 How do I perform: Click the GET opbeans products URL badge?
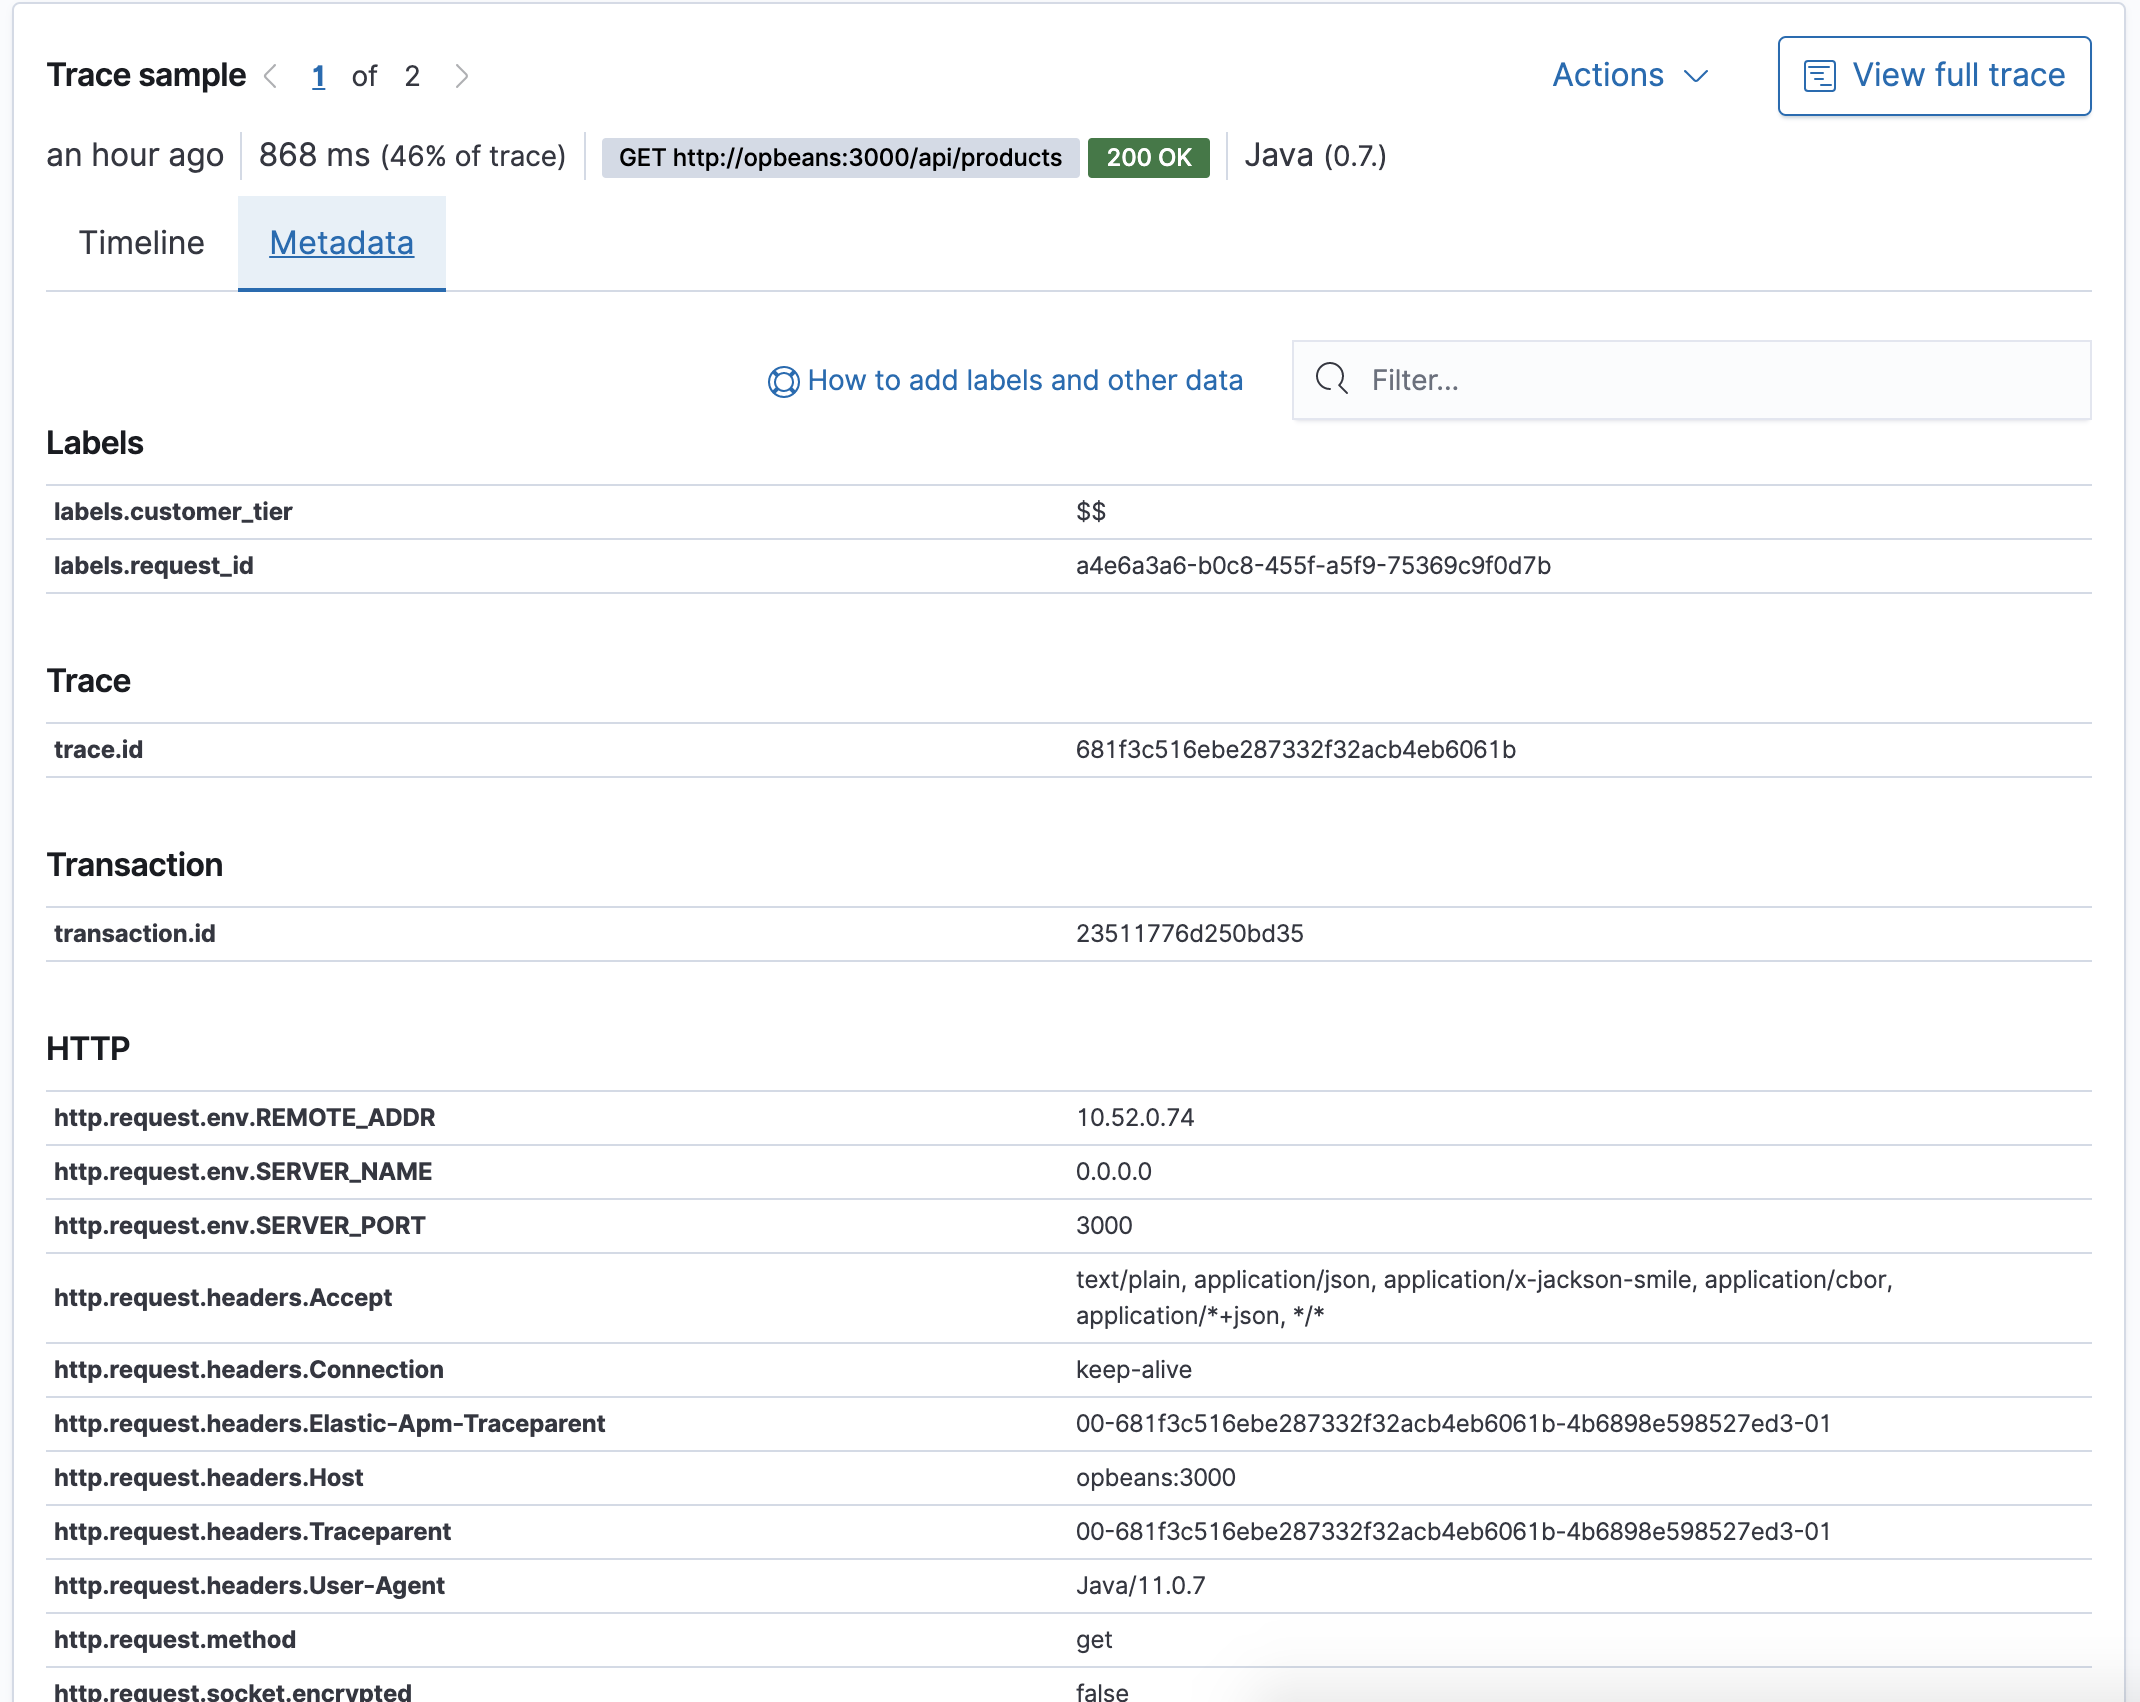[840, 157]
